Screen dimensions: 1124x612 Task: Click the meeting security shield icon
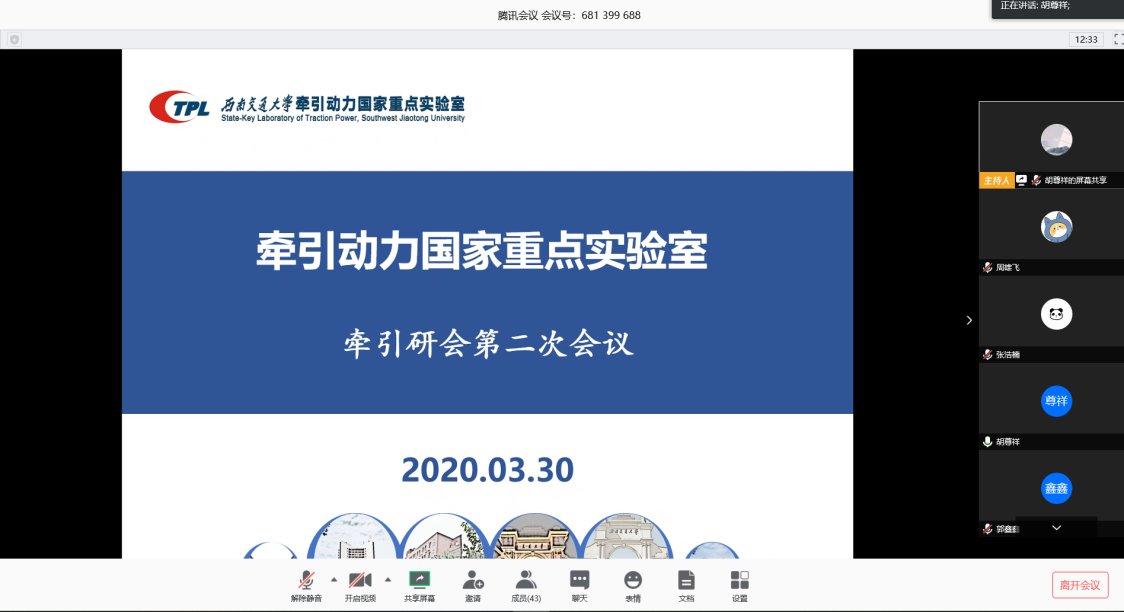14,39
